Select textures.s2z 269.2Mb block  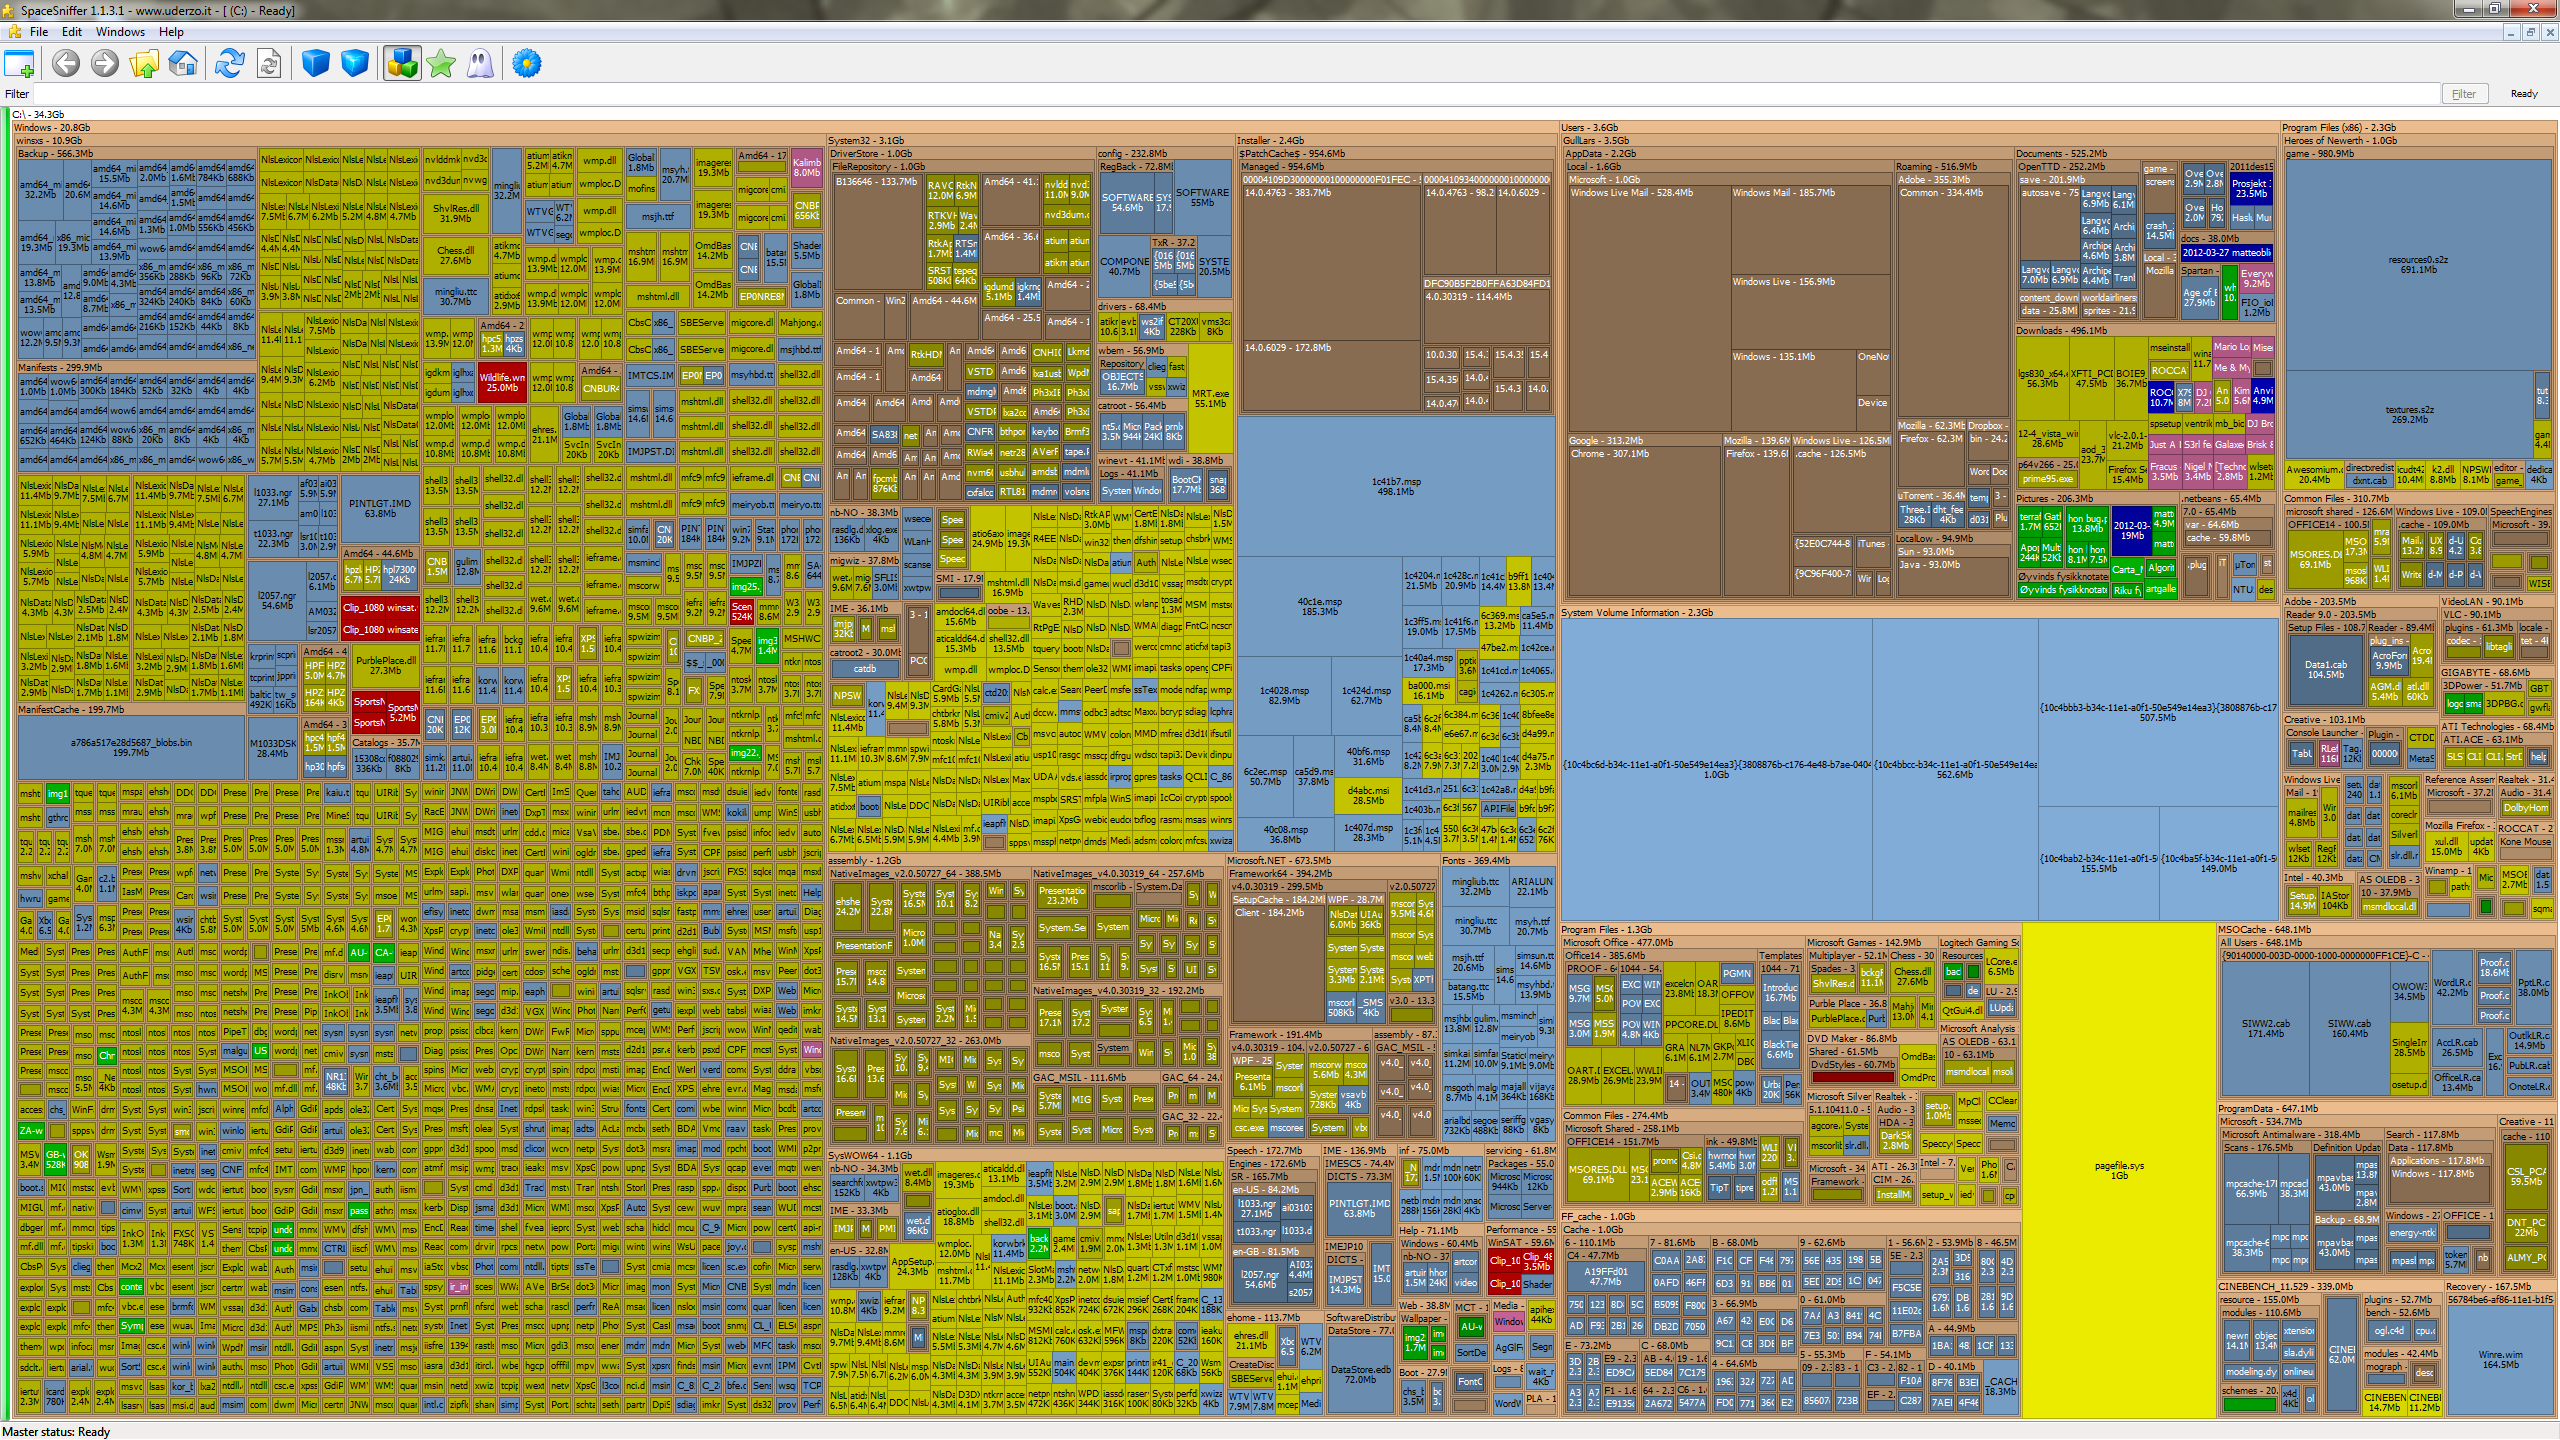point(2409,415)
